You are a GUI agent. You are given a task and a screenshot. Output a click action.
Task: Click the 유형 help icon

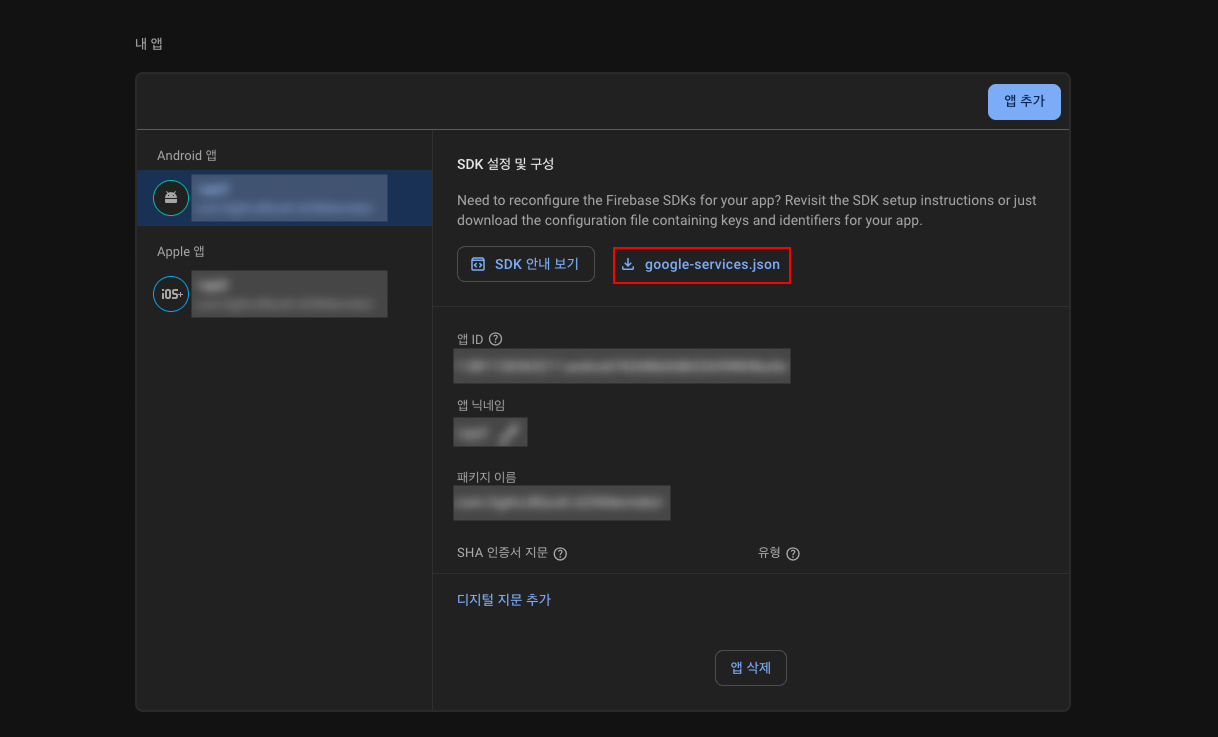[793, 554]
